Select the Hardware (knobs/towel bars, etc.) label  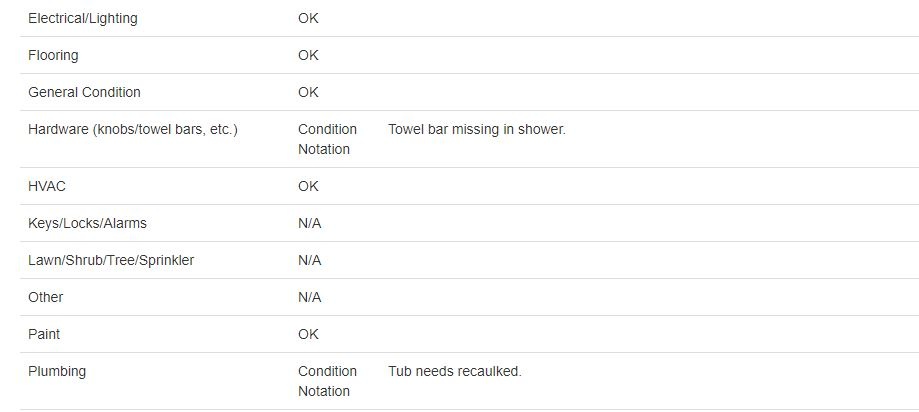(x=133, y=129)
